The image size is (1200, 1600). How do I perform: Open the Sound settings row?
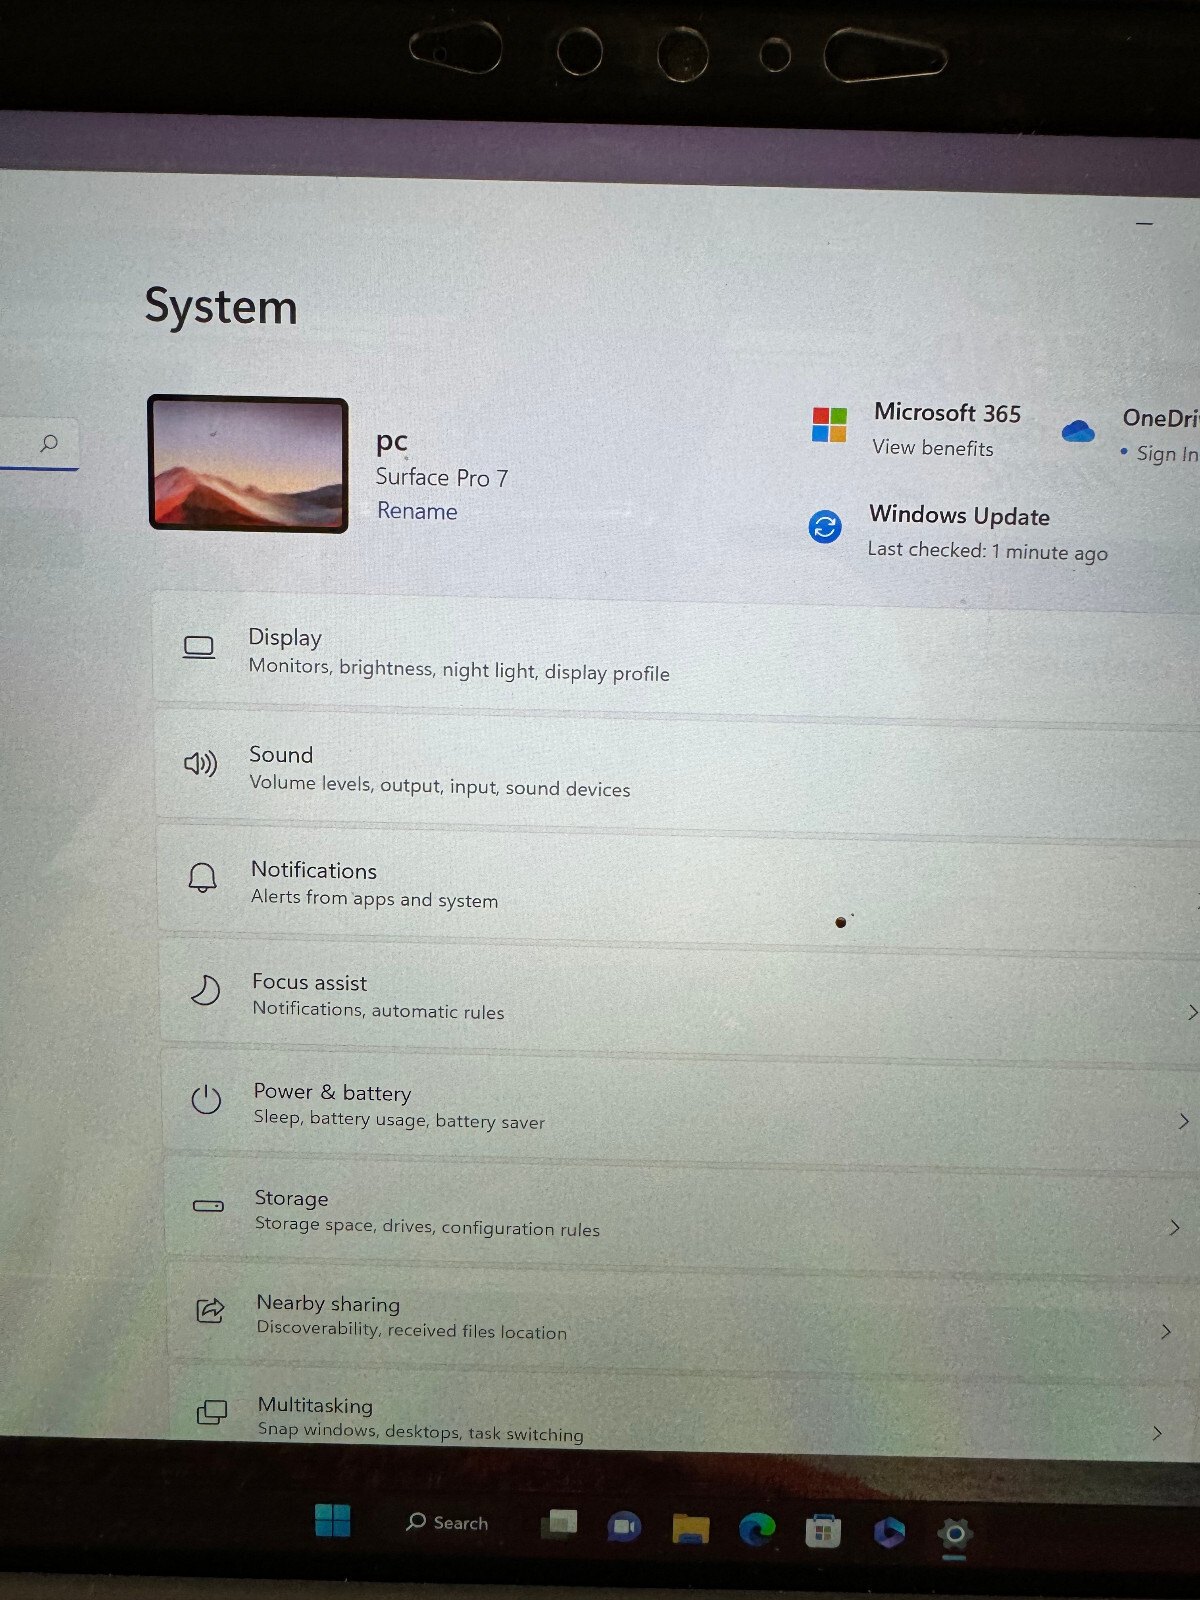[x=678, y=771]
